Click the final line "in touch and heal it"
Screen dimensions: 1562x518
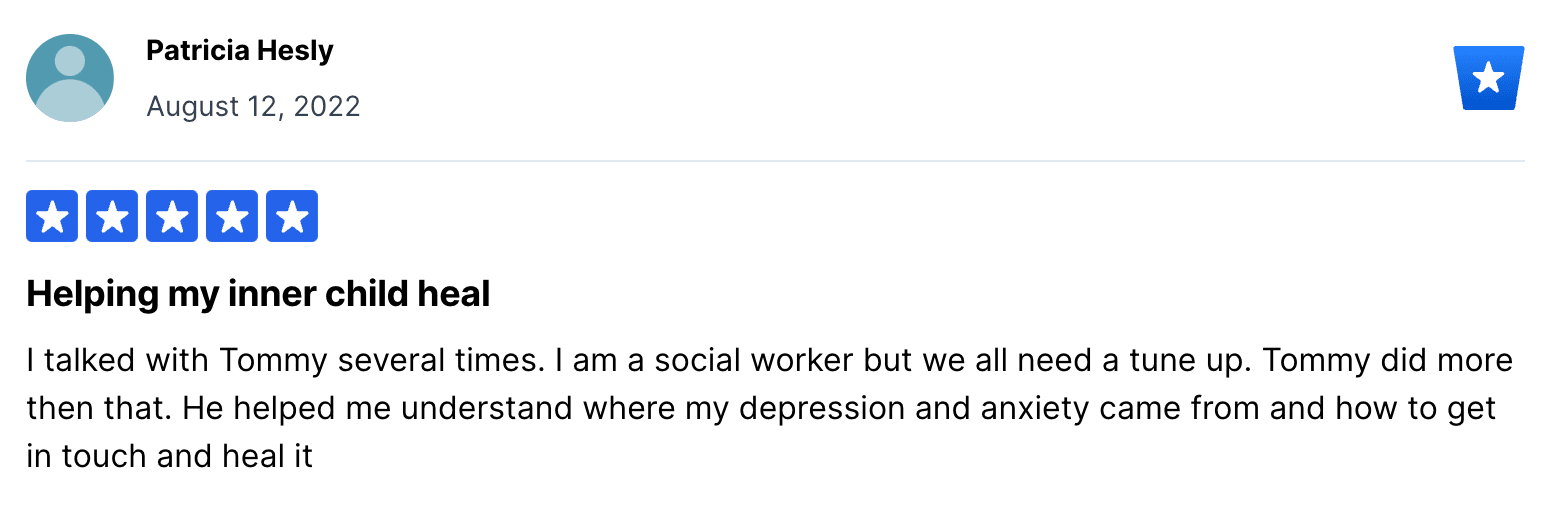170,456
